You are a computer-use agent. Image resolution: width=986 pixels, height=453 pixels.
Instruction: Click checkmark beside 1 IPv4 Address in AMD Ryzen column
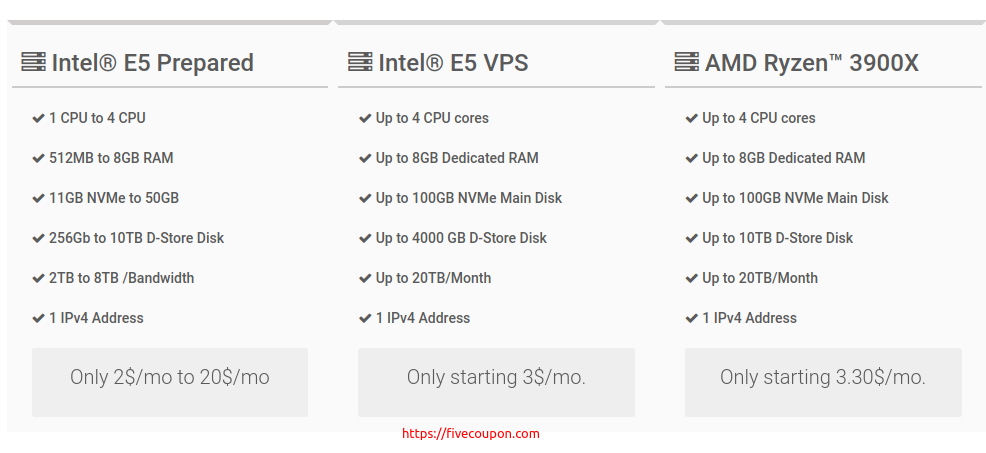click(692, 318)
